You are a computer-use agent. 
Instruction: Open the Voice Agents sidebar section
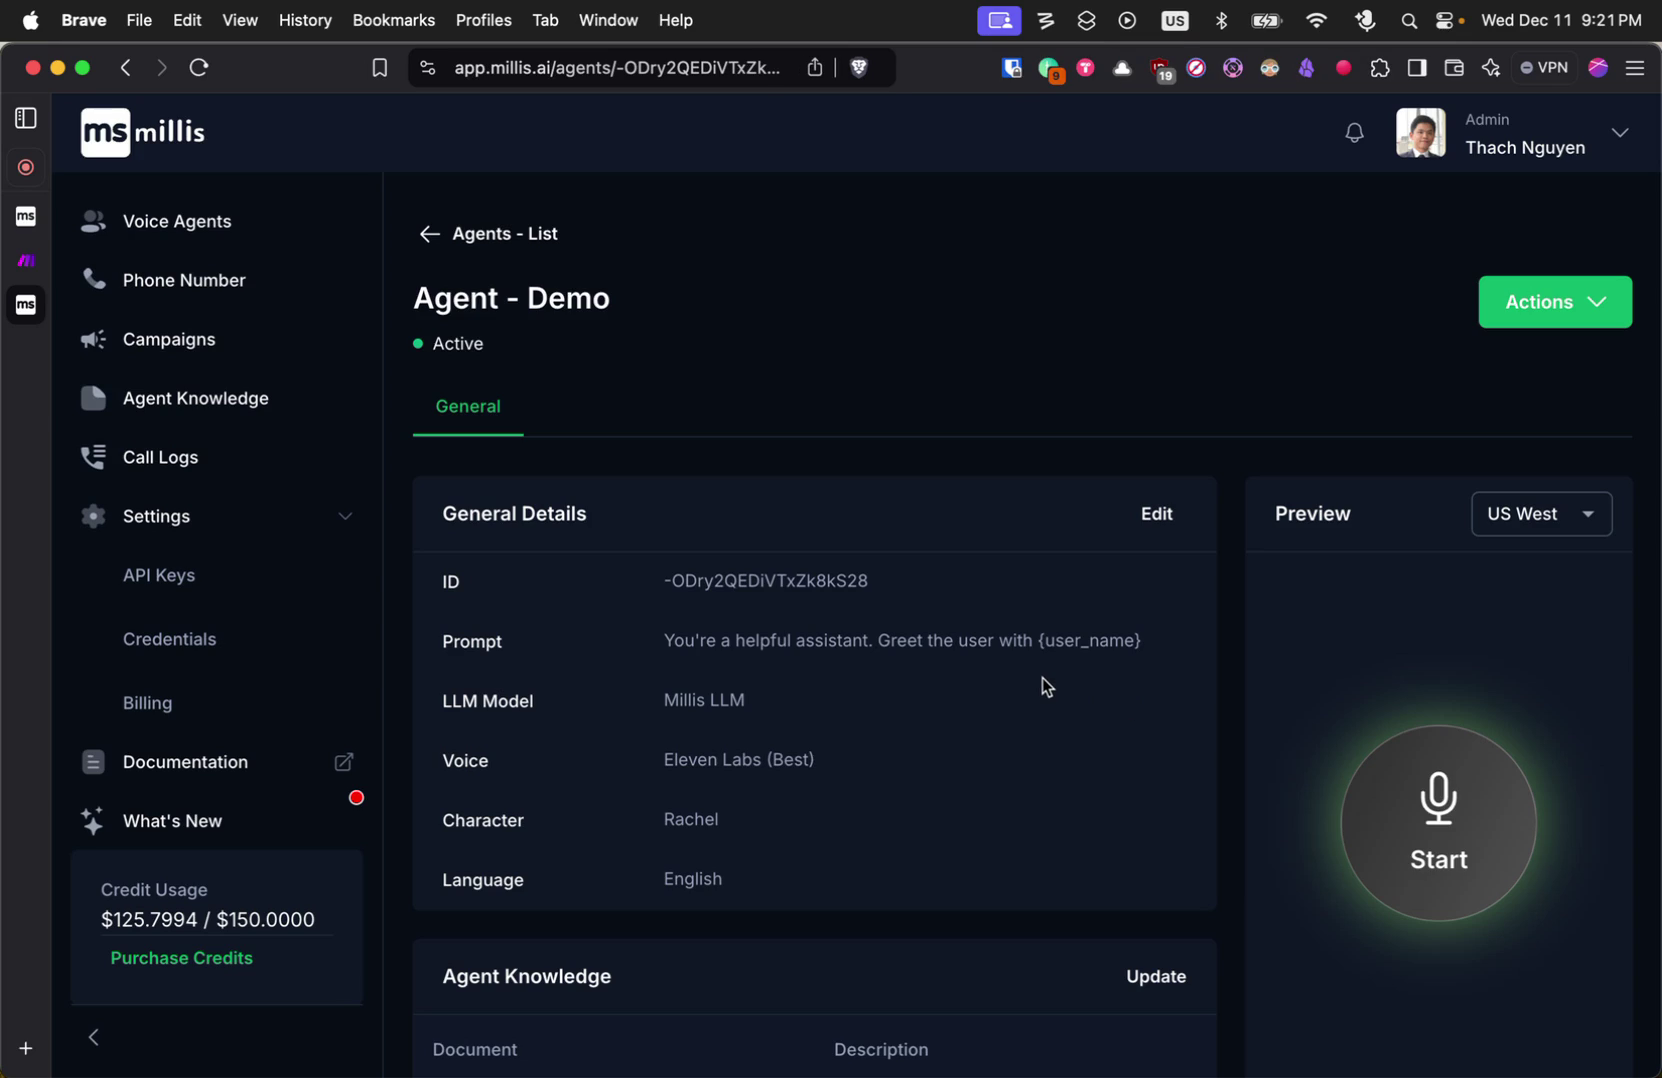pos(177,221)
